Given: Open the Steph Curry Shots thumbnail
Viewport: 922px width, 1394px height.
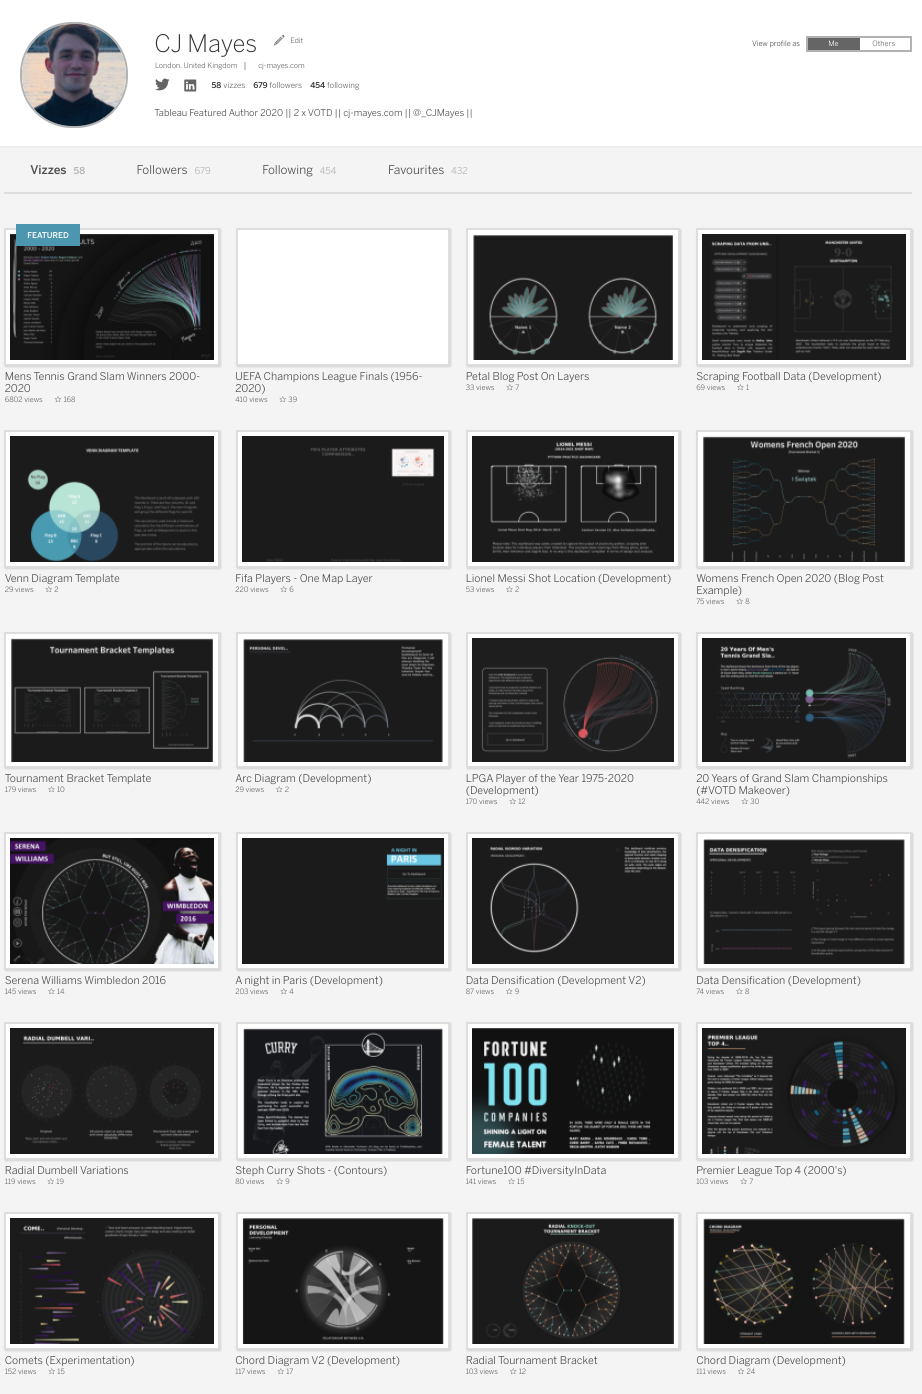Looking at the screenshot, I should point(342,1091).
